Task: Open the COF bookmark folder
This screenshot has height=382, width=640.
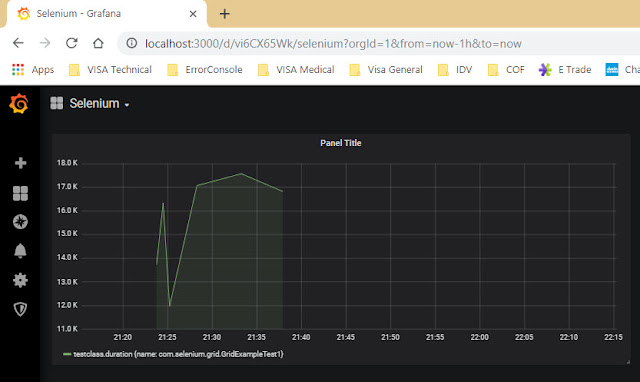Action: pyautogui.click(x=506, y=70)
